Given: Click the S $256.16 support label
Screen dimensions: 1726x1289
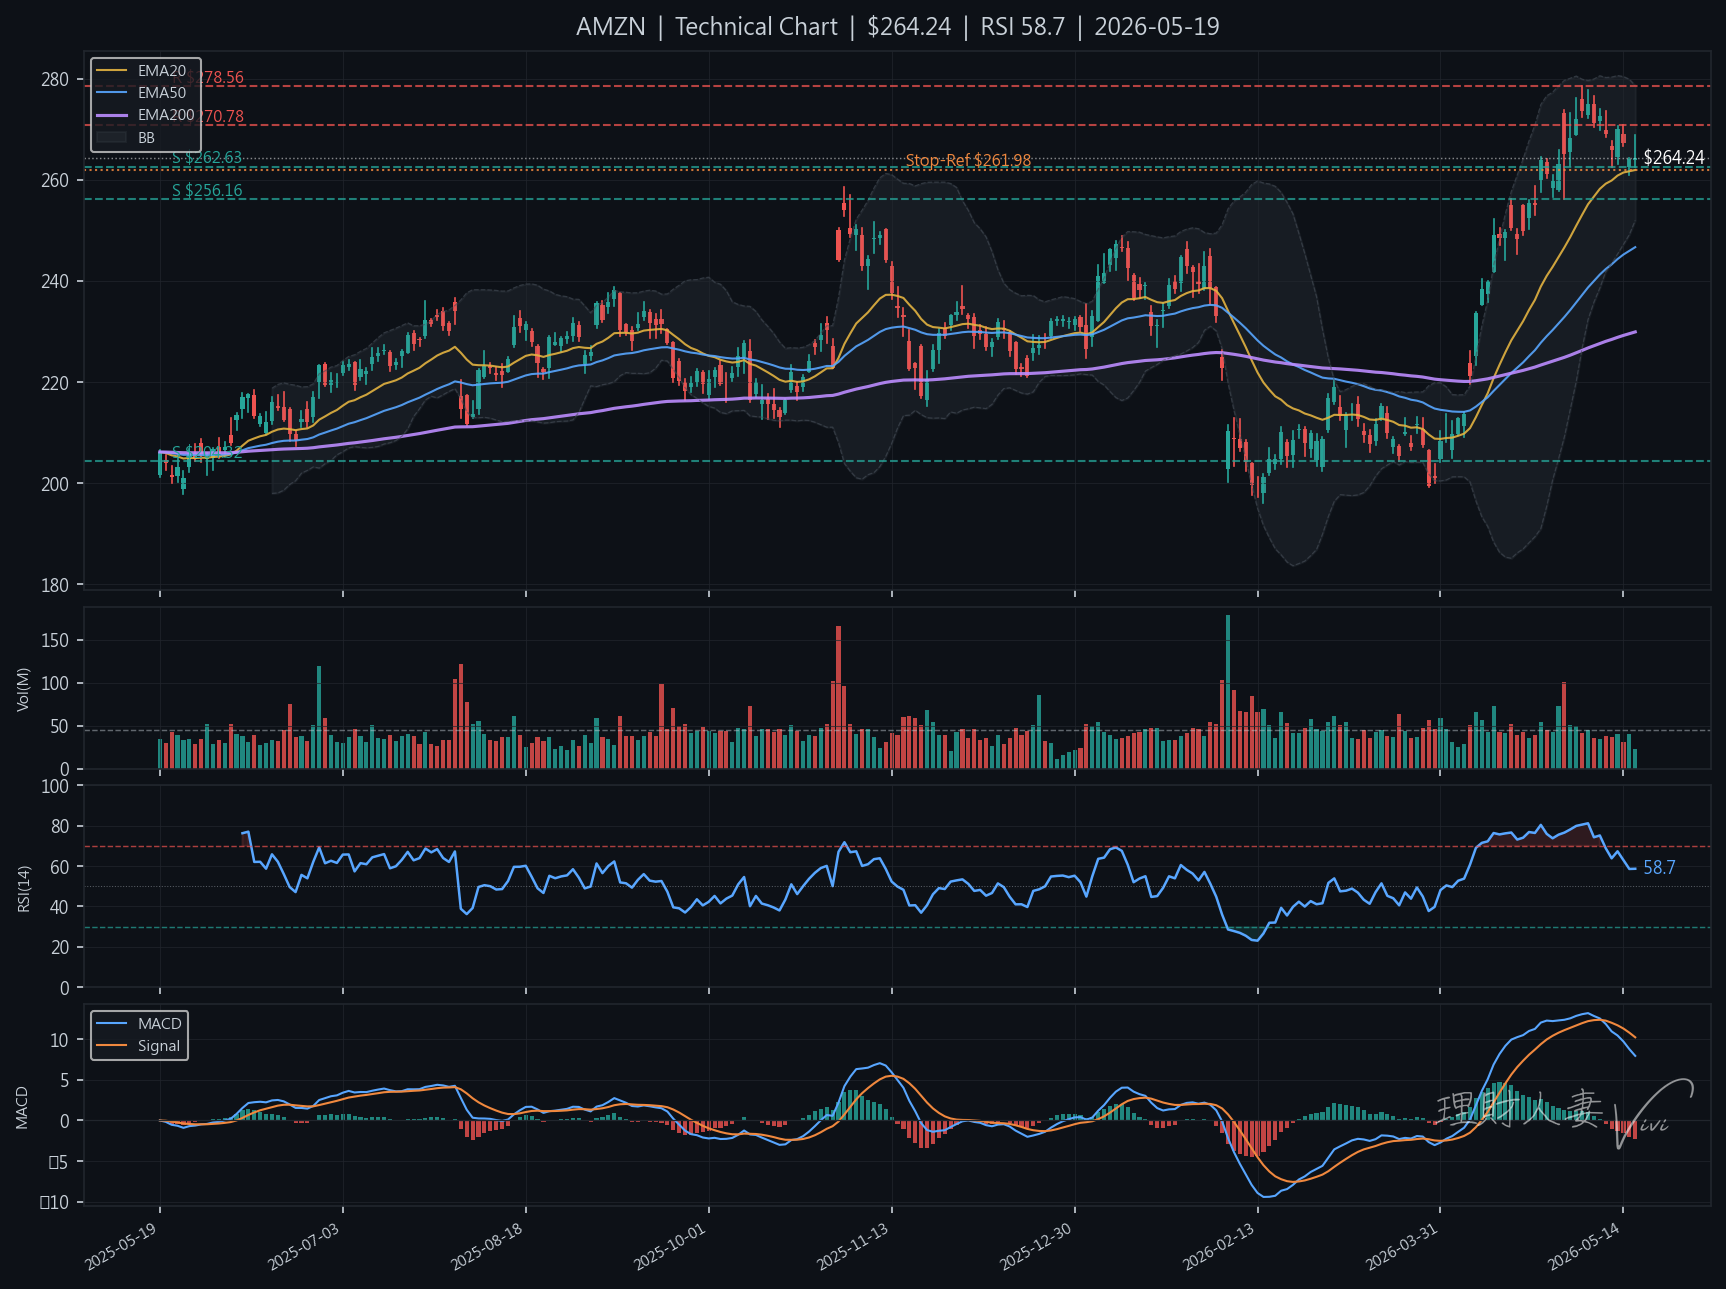Looking at the screenshot, I should click(207, 191).
